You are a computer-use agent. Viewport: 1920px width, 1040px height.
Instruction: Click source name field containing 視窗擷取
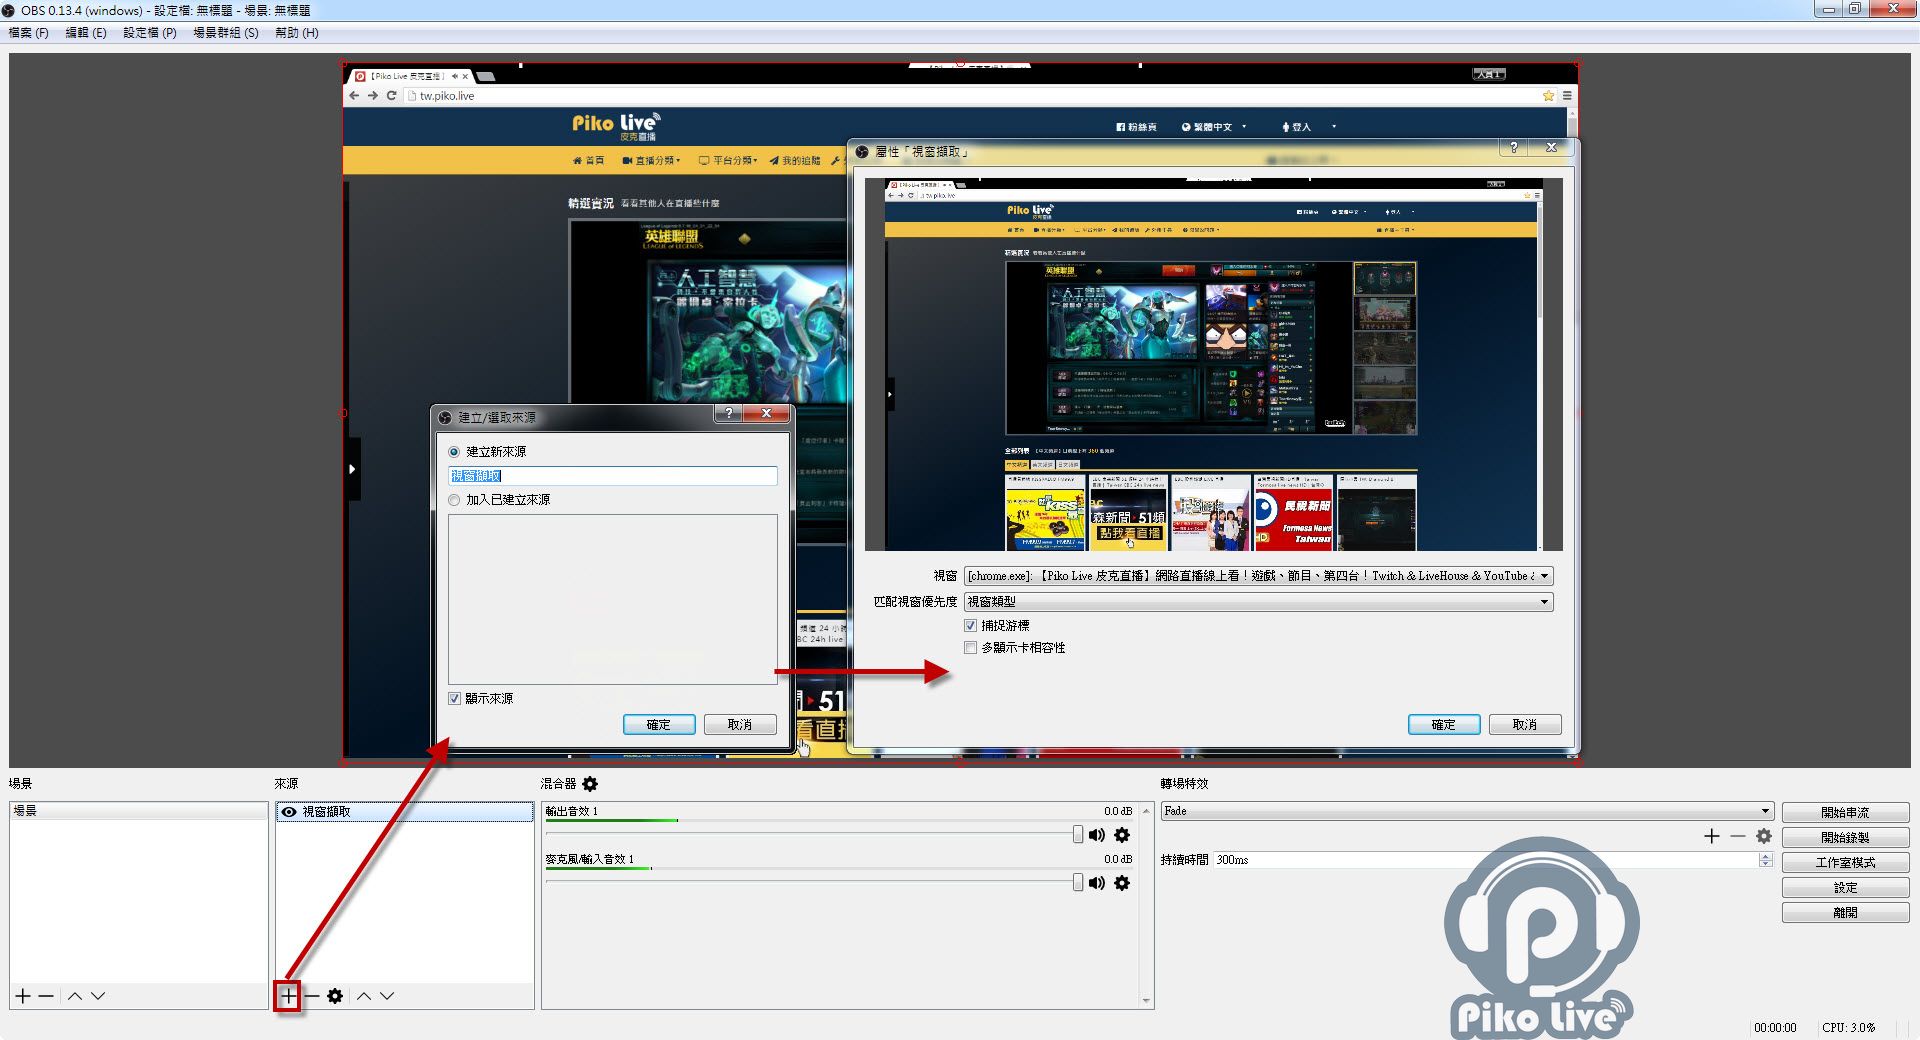[613, 476]
